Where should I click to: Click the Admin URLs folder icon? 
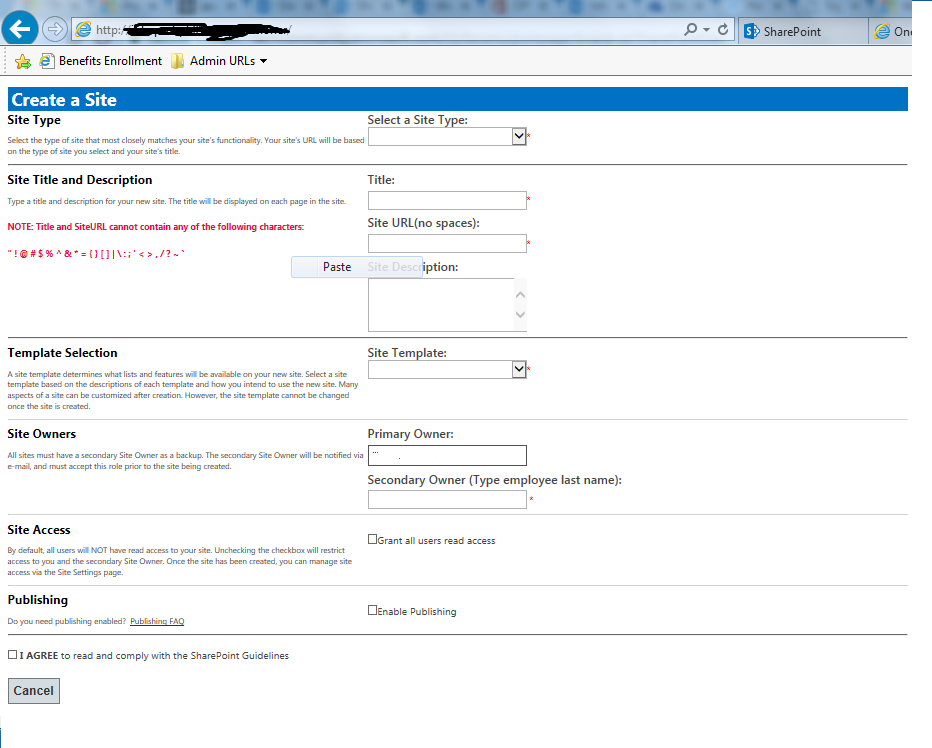coord(177,61)
